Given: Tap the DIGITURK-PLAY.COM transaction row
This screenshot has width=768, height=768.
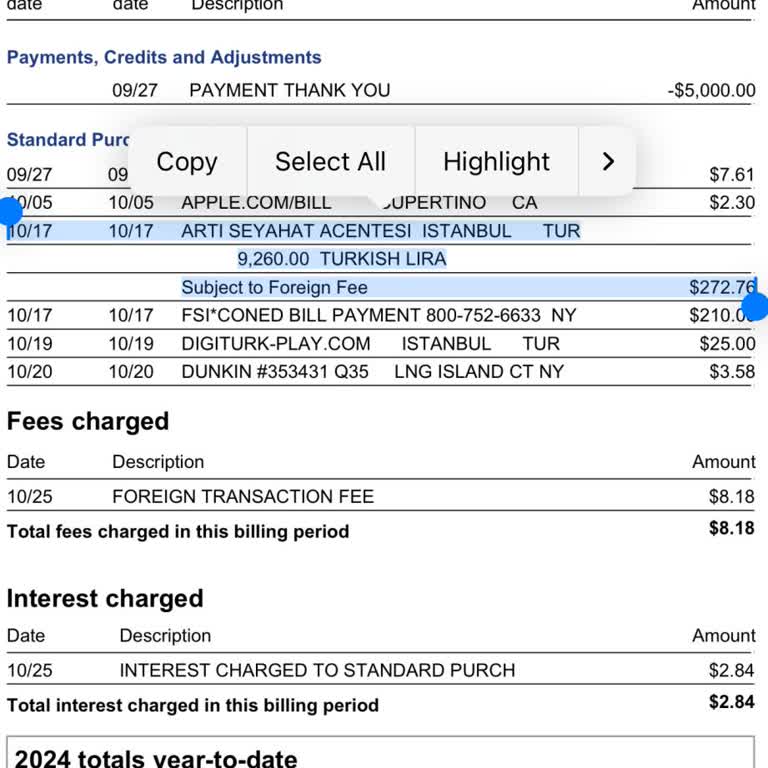Looking at the screenshot, I should pyautogui.click(x=276, y=343).
